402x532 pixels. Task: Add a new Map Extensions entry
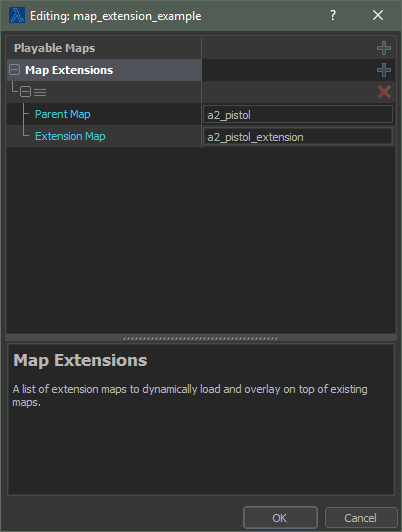pyautogui.click(x=384, y=70)
